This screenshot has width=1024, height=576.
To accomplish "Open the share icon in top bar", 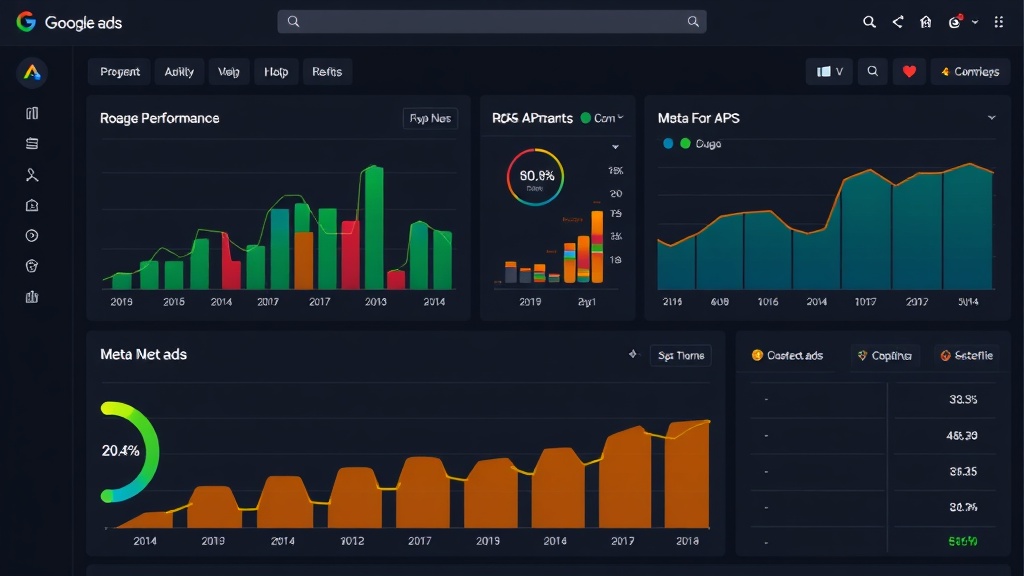I will [898, 22].
